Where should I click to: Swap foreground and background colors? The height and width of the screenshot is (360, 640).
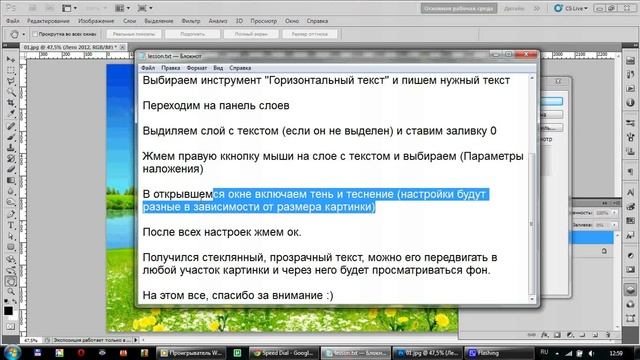pos(15,301)
